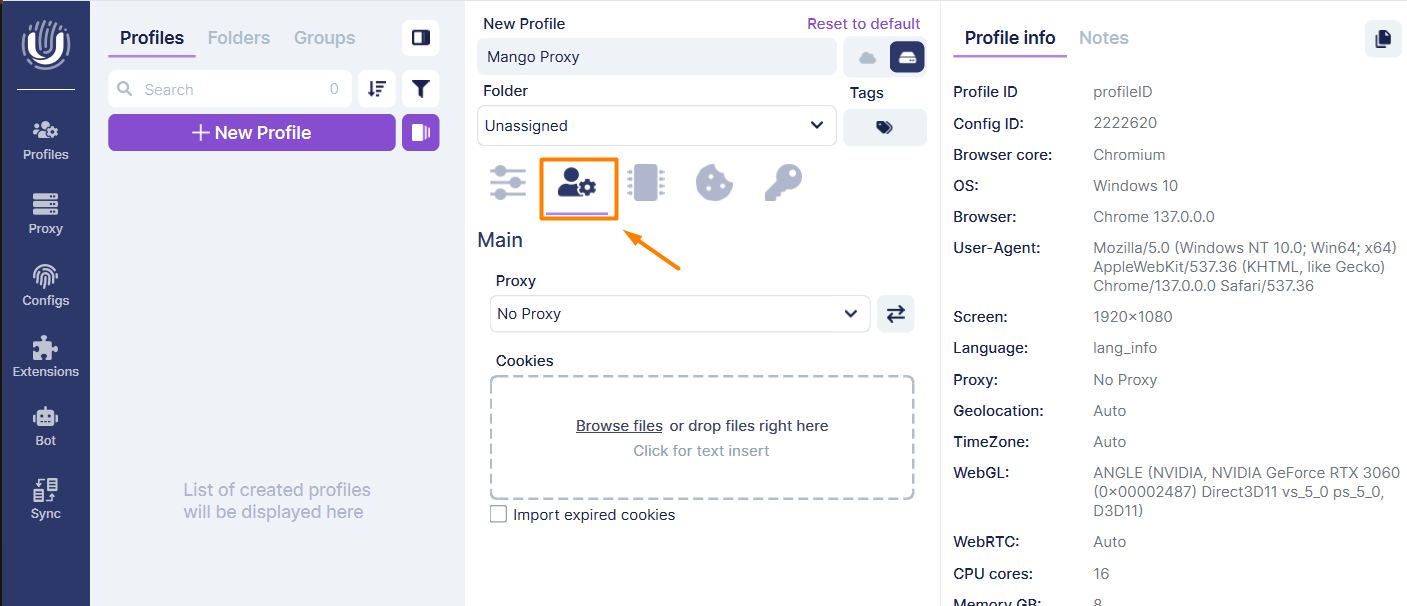Viewport: 1407px width, 606px height.
Task: Open the Sync section in sidebar
Action: tap(45, 498)
